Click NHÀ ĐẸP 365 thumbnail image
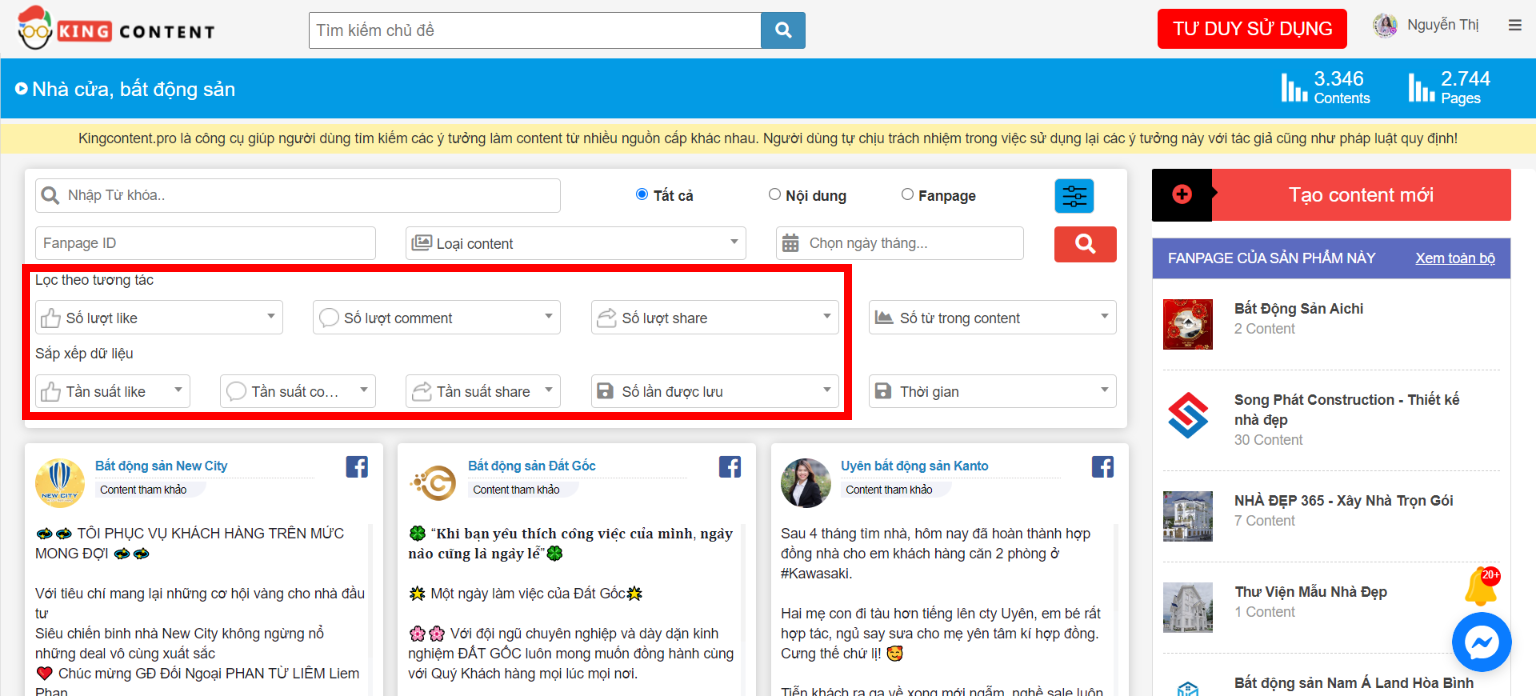1536x696 pixels. tap(1188, 516)
